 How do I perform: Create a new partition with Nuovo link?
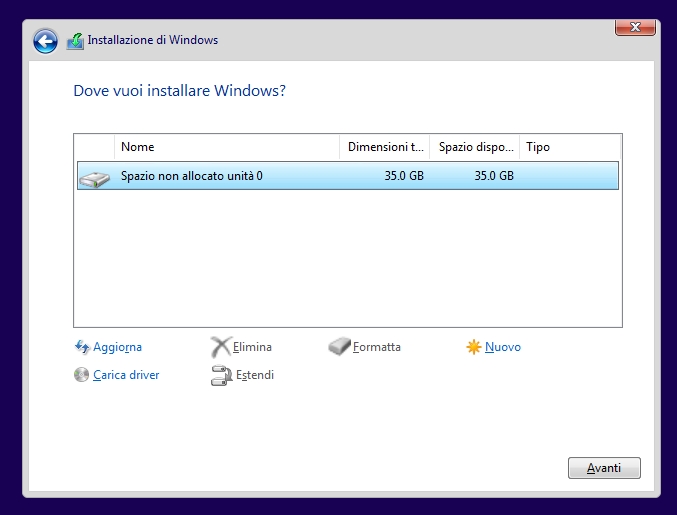click(x=503, y=347)
